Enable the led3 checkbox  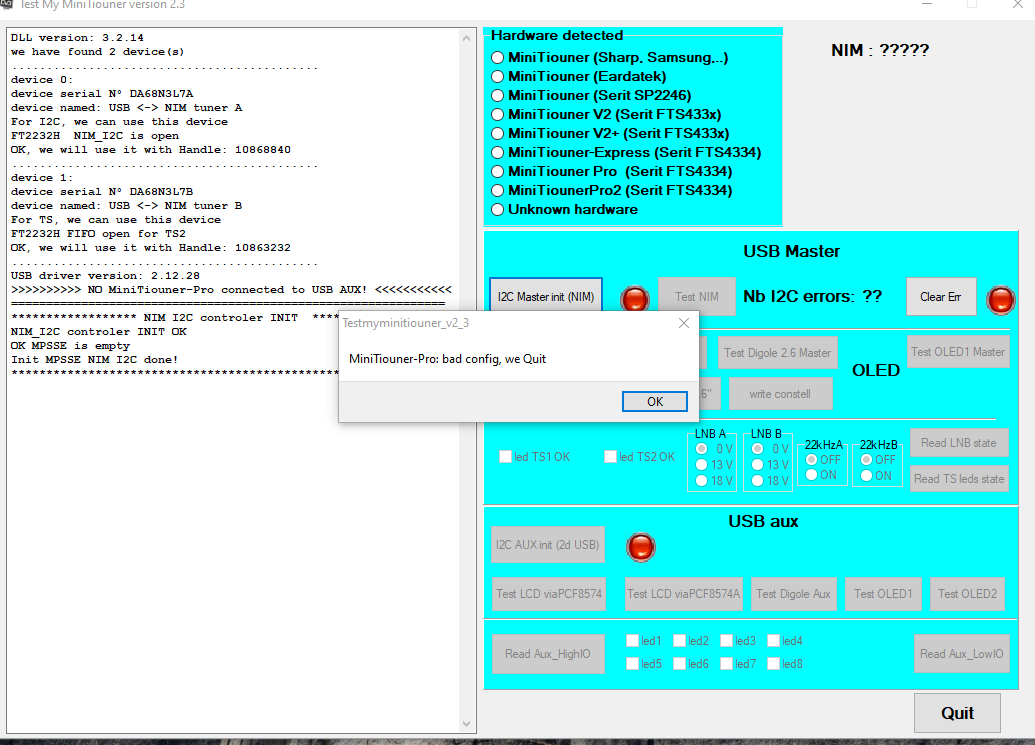click(727, 641)
